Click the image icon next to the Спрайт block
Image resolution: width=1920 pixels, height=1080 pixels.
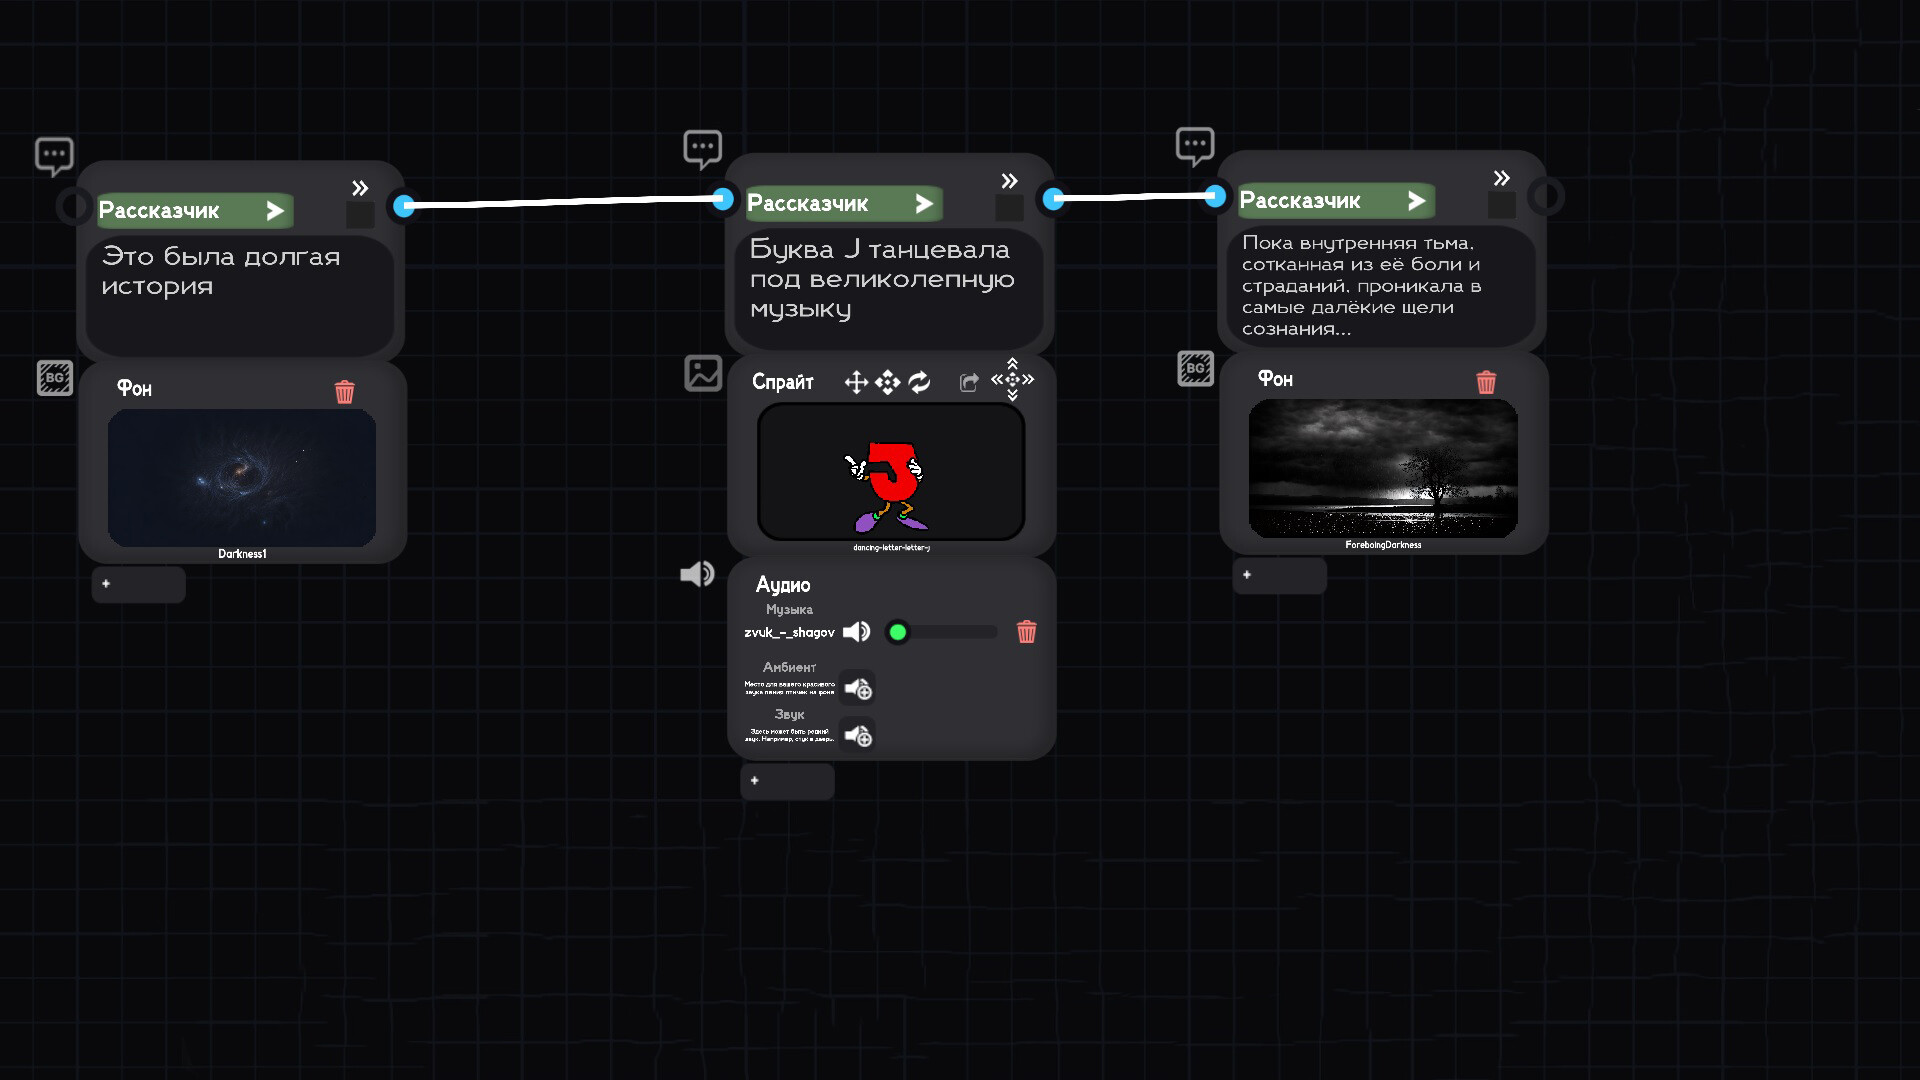[x=703, y=374]
